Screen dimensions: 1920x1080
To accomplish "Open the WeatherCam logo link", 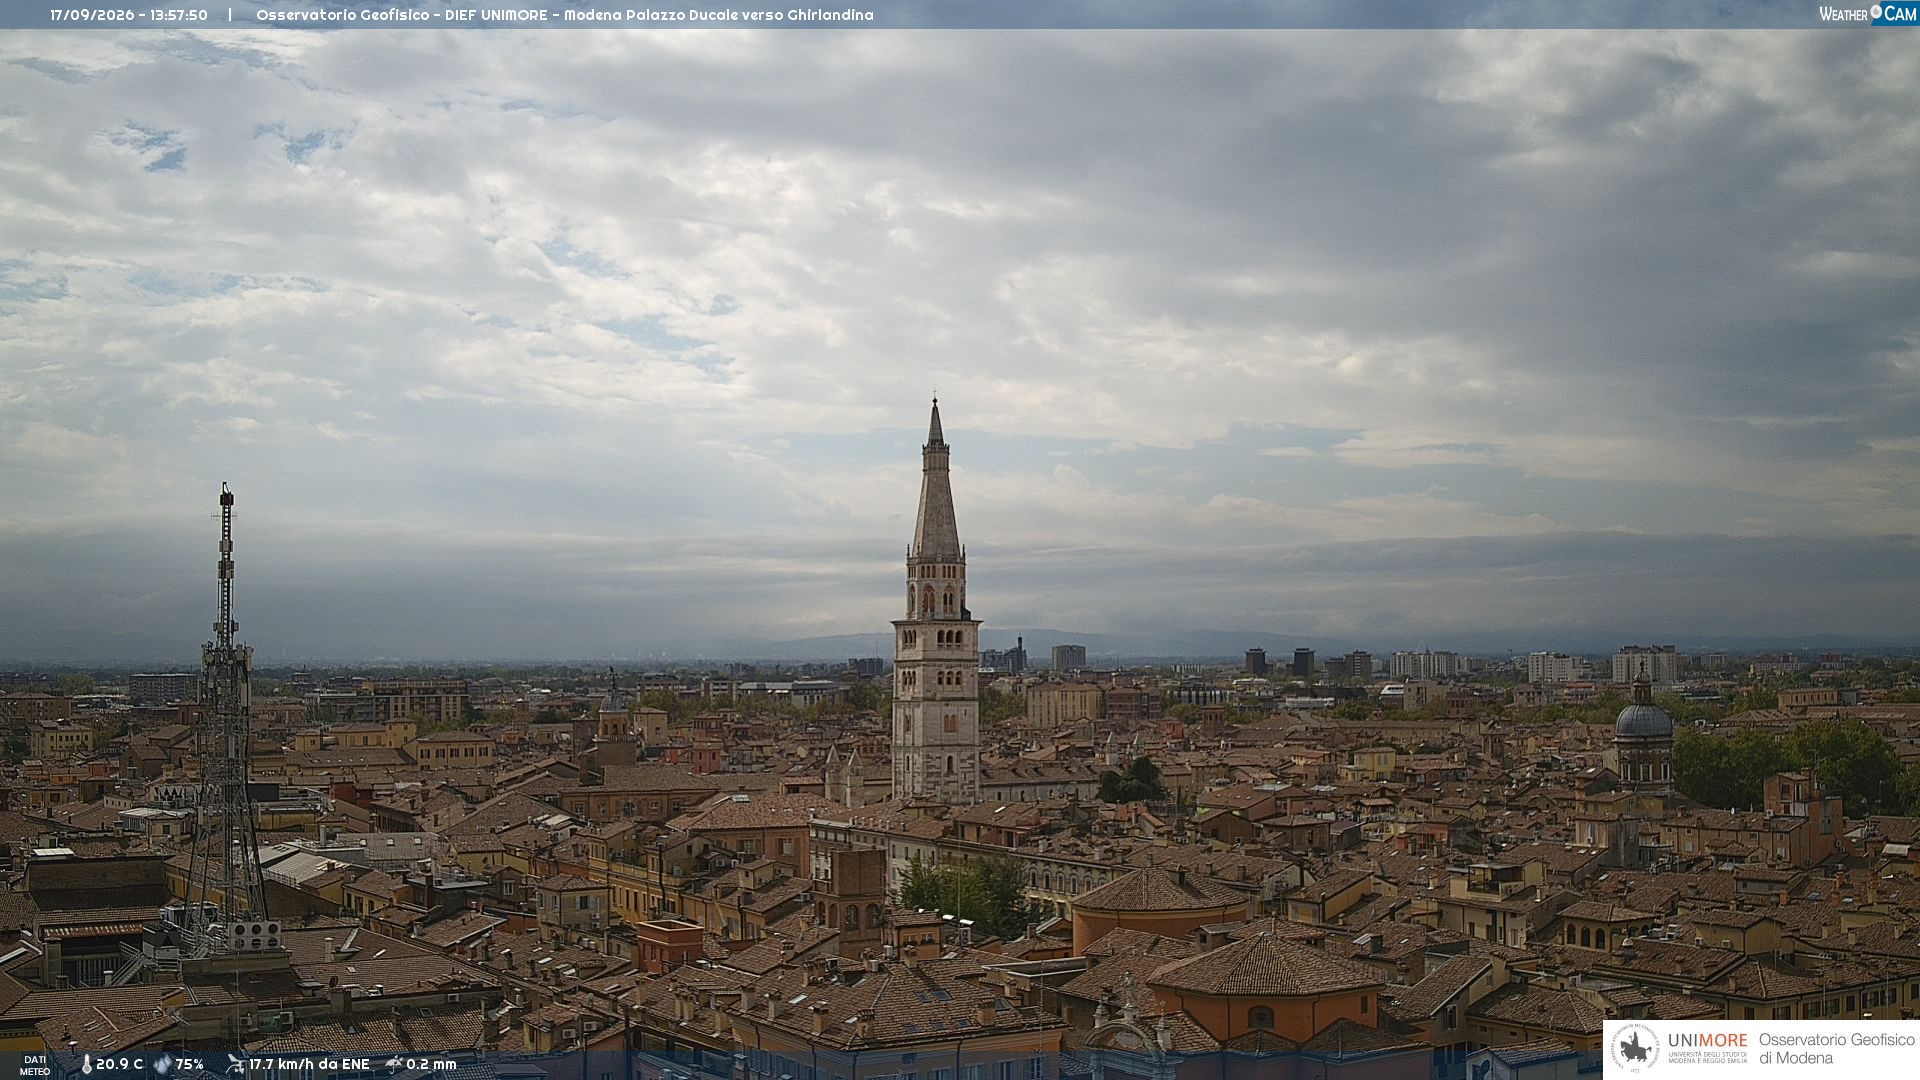I will 1868,14.
